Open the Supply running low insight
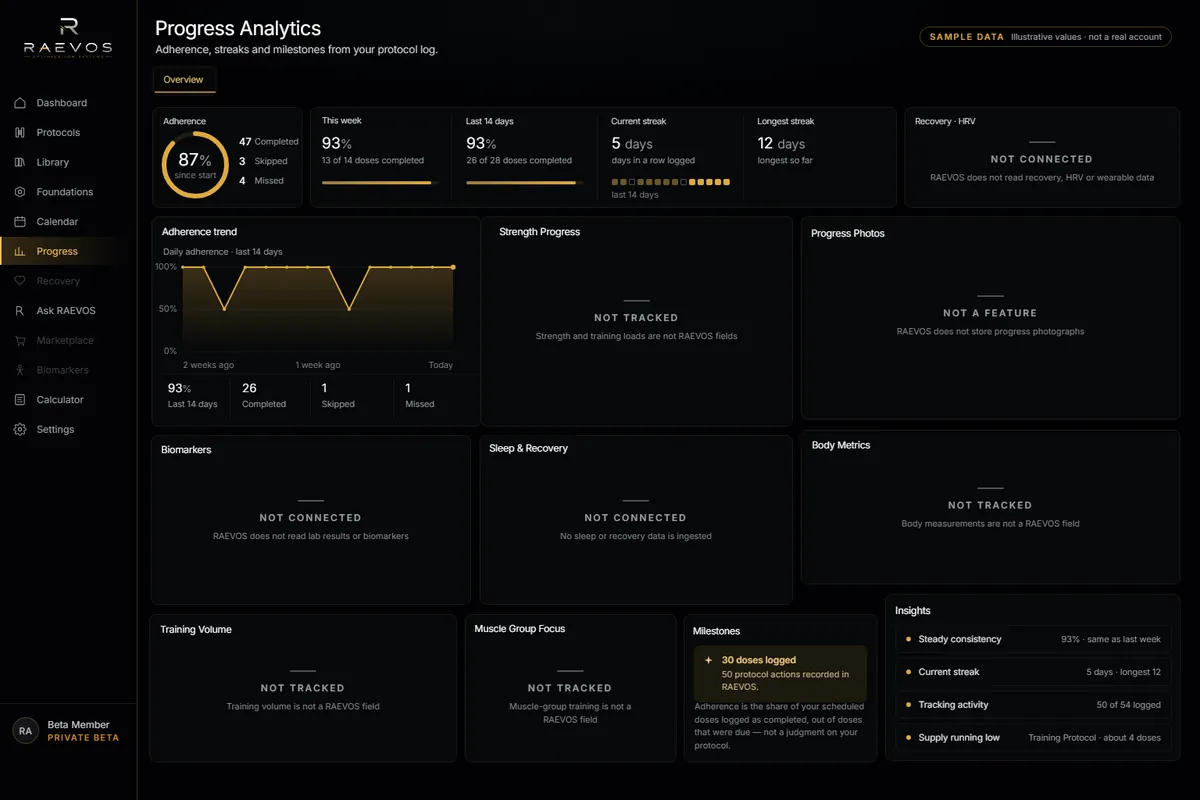The width and height of the screenshot is (1200, 800). click(x=1031, y=738)
